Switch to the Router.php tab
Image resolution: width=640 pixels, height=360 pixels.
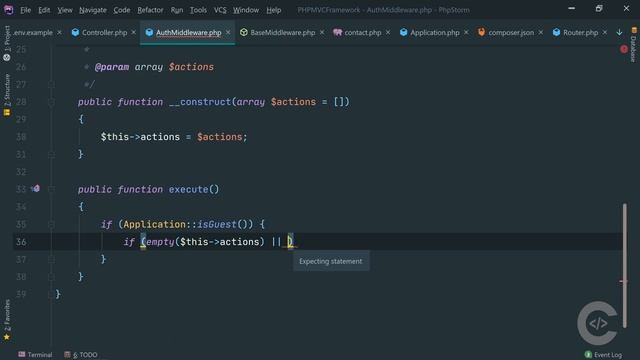coord(580,33)
